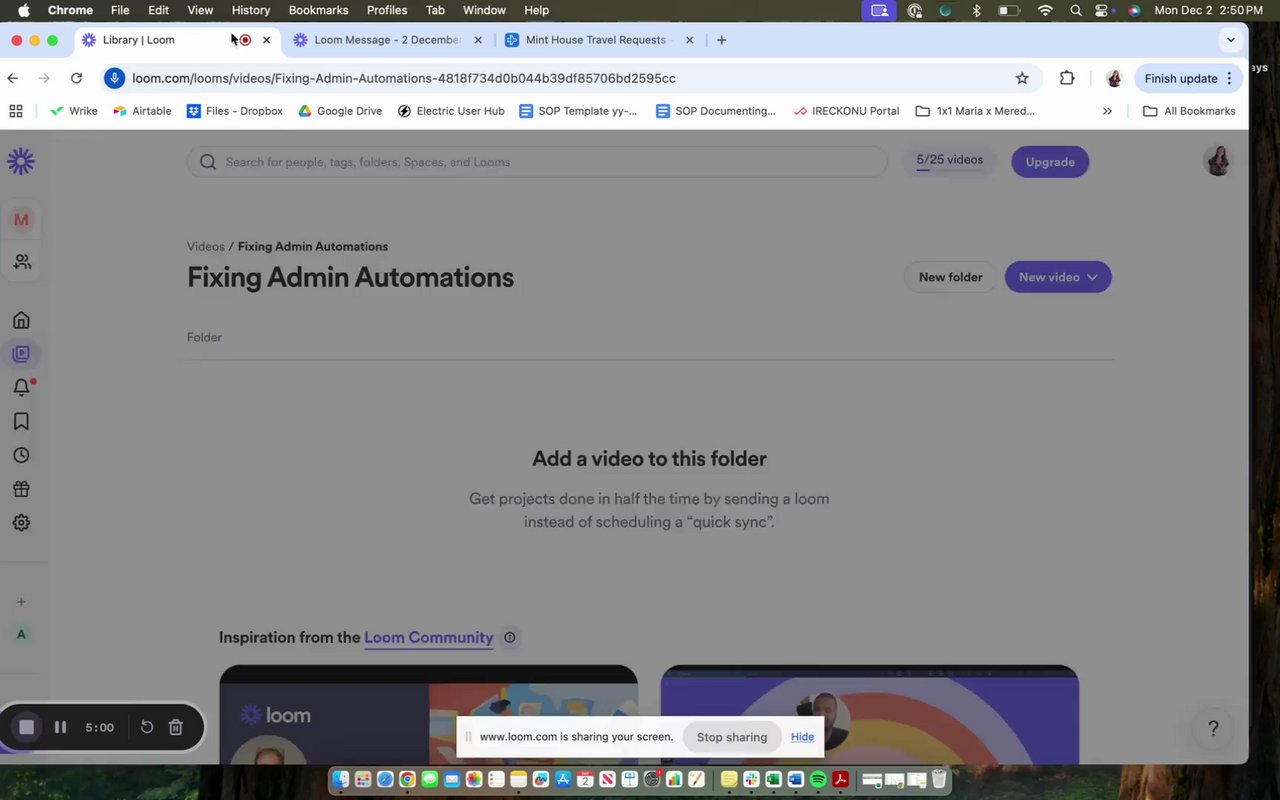Open the gift icon in Loom sidebar
The height and width of the screenshot is (800, 1280).
point(21,489)
